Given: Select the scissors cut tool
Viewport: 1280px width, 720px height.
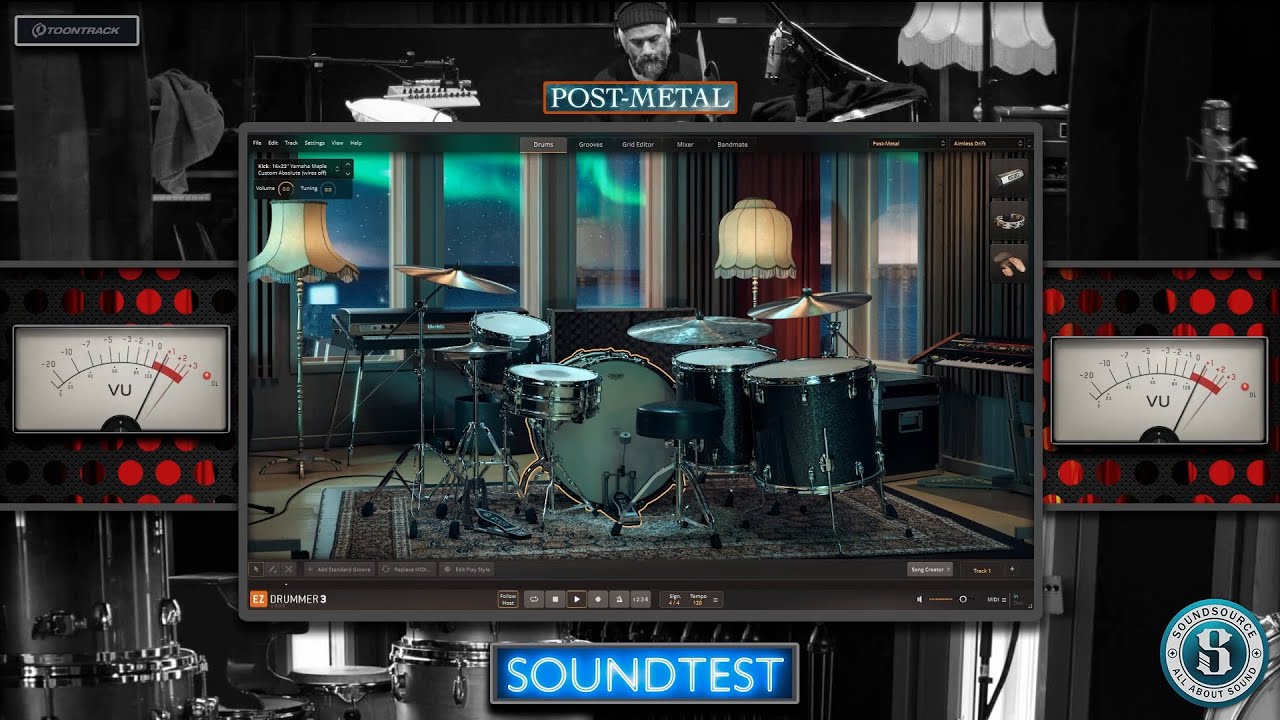Looking at the screenshot, I should point(289,569).
